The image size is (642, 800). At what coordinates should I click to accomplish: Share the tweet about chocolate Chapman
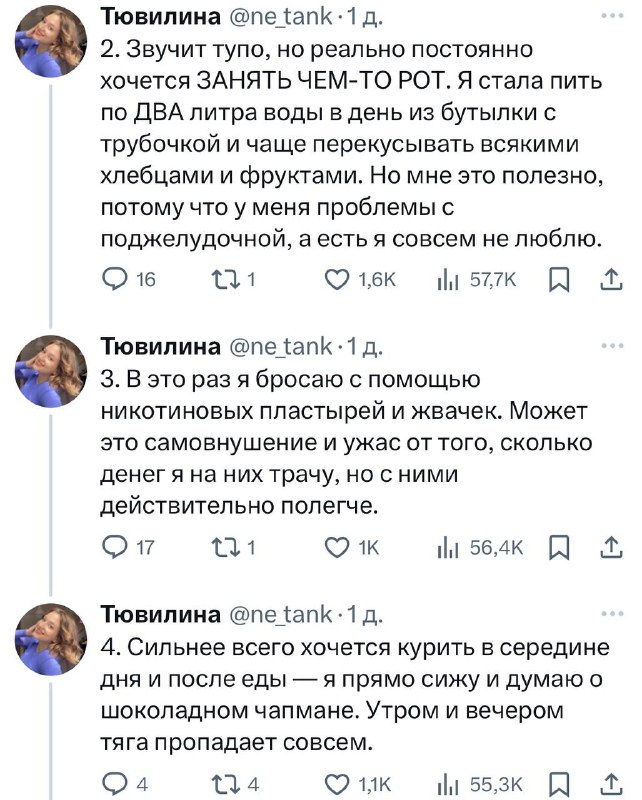(608, 786)
